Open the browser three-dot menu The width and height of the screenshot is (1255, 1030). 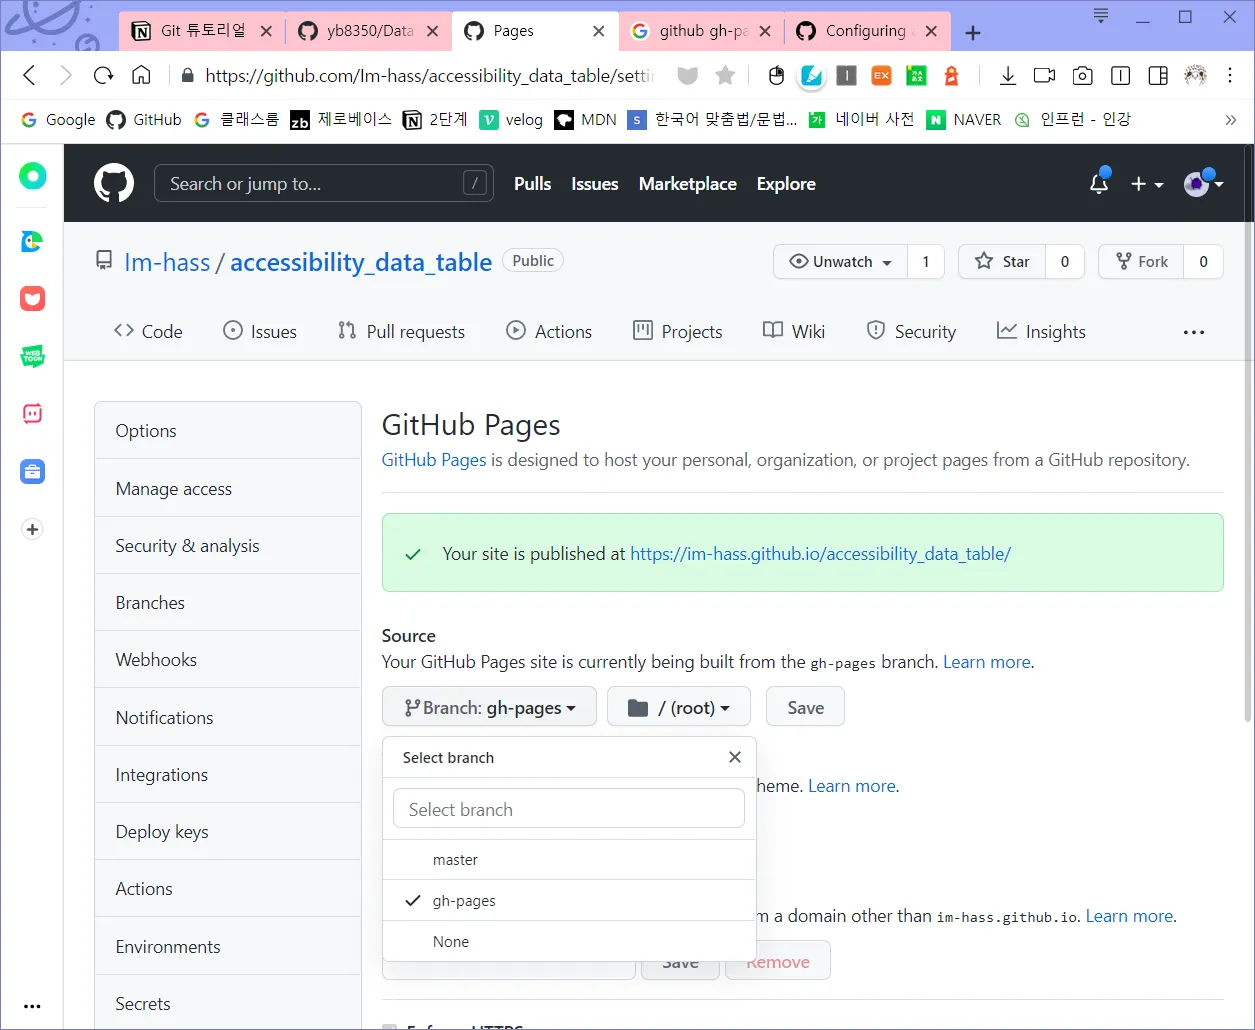[1230, 75]
